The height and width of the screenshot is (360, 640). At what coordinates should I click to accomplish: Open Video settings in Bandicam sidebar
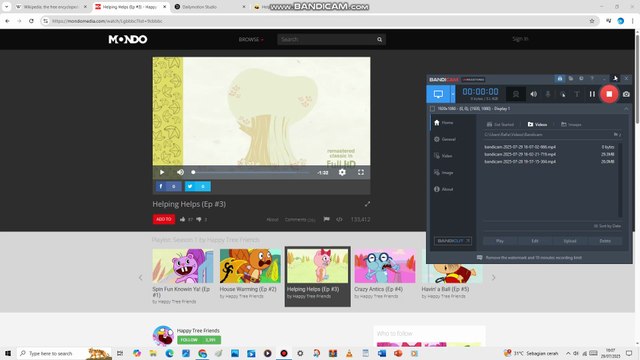pyautogui.click(x=443, y=156)
